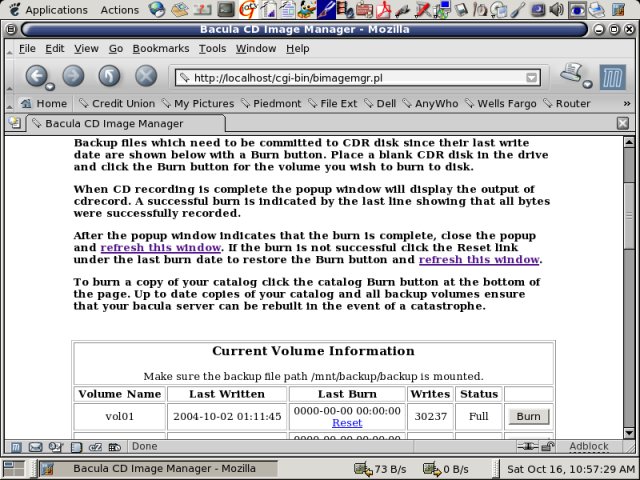Open the GNOME Actions menu
The height and width of the screenshot is (480, 640).
(120, 10)
